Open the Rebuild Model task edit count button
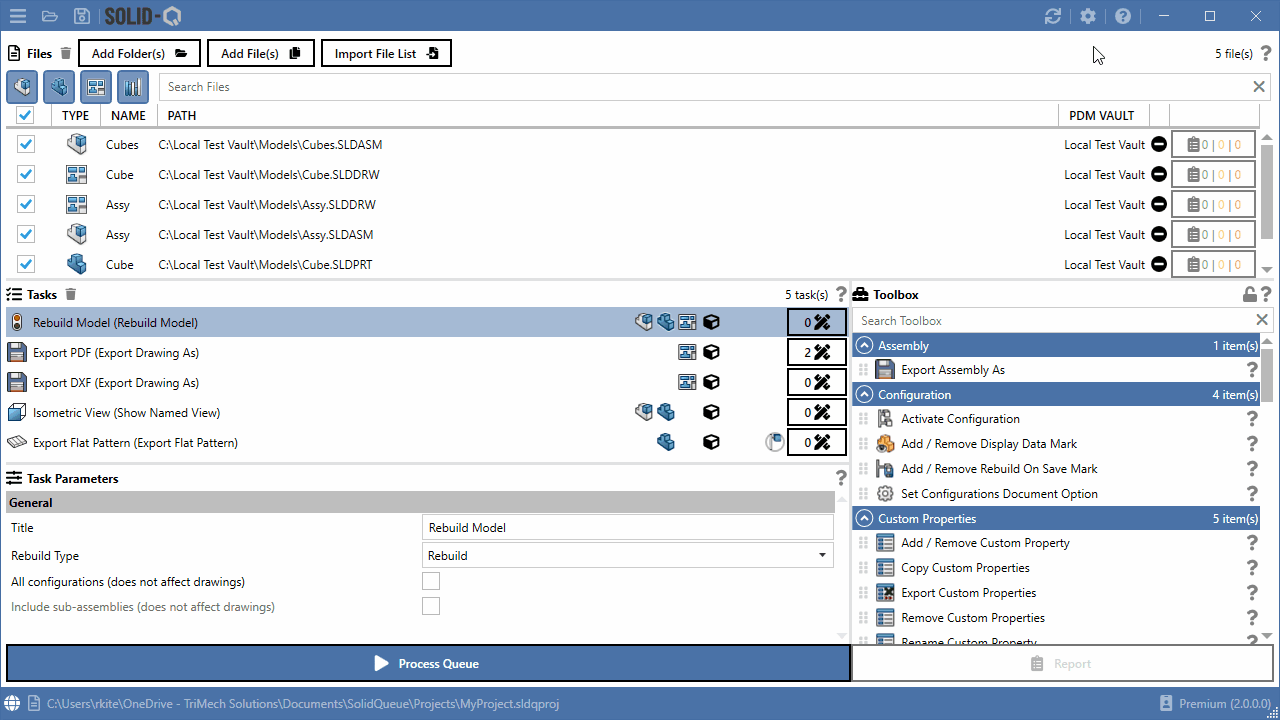Screen dimensions: 1280x720 pyautogui.click(x=817, y=322)
